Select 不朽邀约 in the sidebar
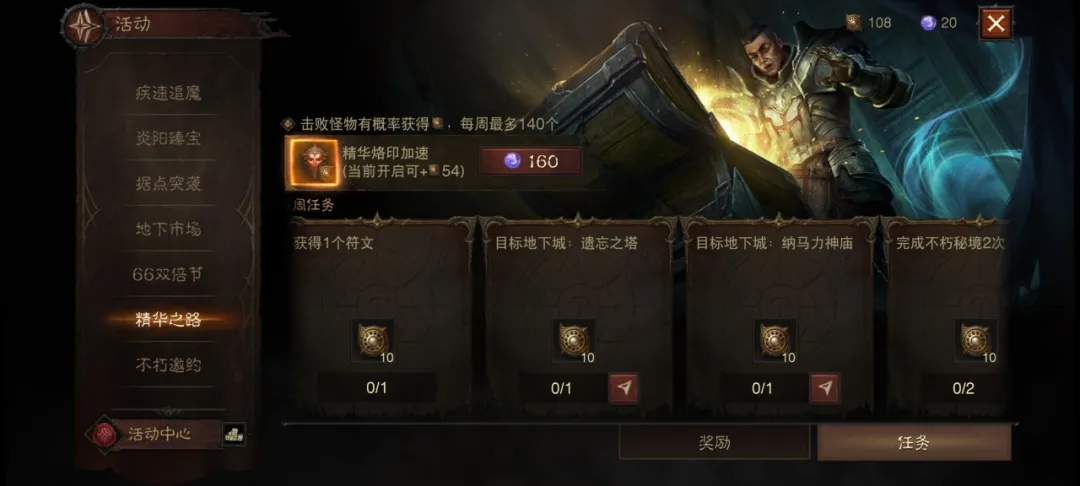Screen dimensions: 1080x486 (169, 365)
